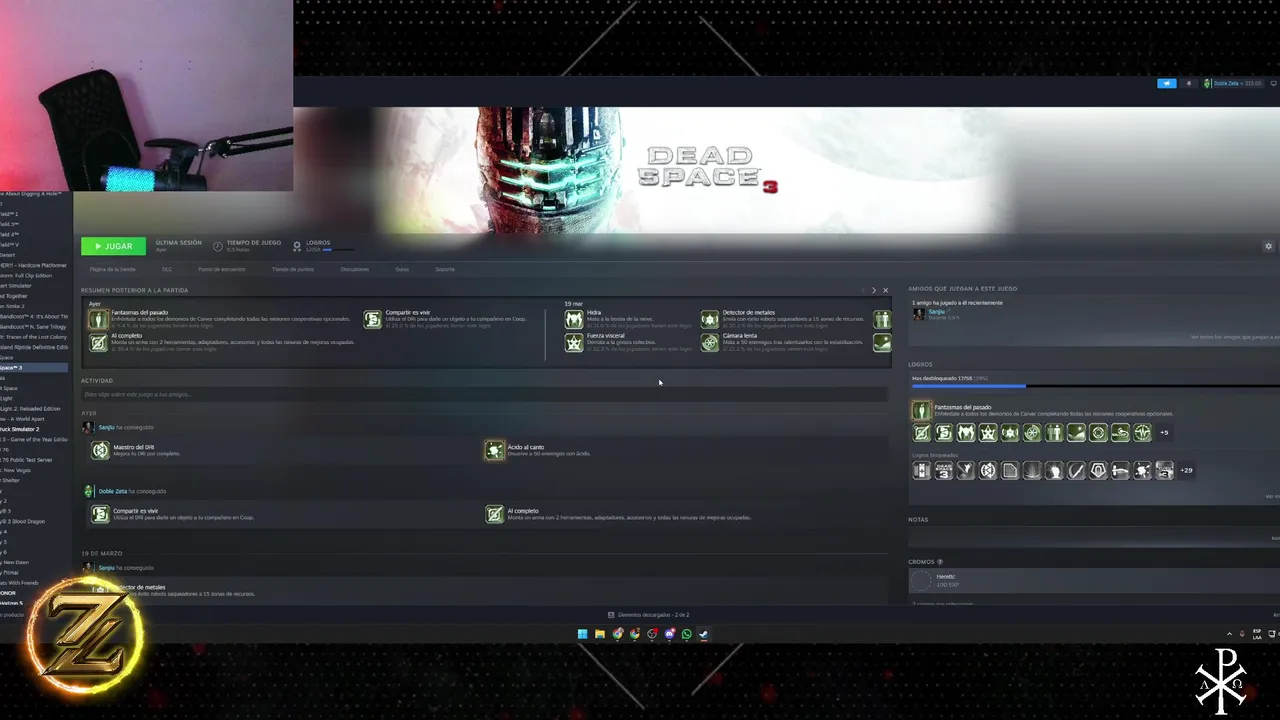Click Fuerza visceral achievement icon in summary
Screen dimensions: 1280x720
(x=574, y=343)
